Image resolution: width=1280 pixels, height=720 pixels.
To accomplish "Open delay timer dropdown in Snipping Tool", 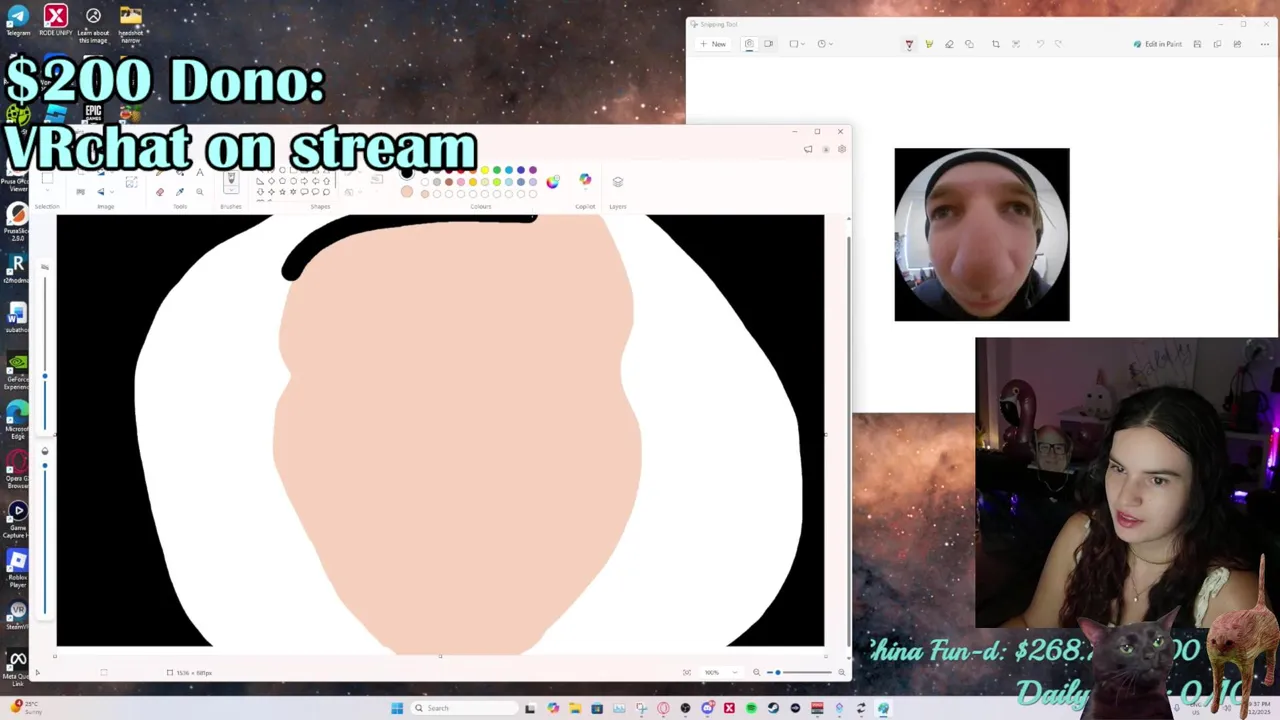I will (825, 44).
